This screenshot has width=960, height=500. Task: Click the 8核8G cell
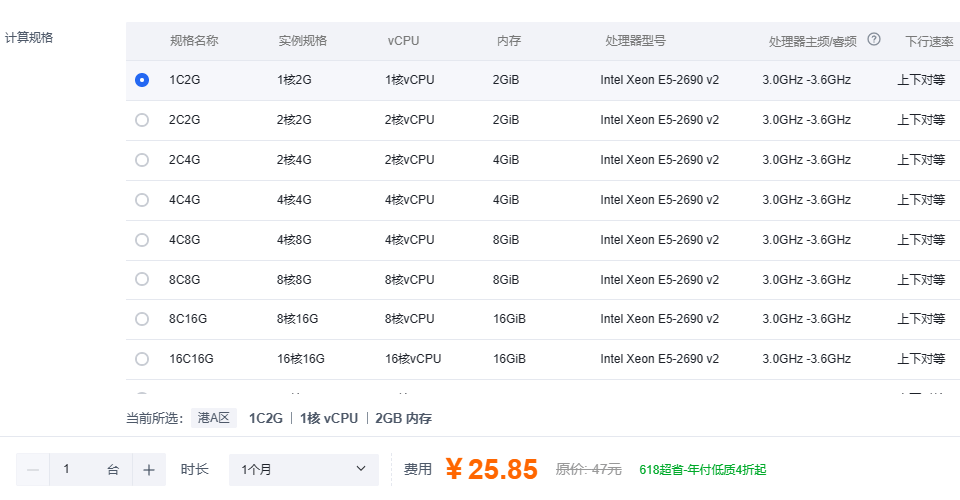coord(294,280)
